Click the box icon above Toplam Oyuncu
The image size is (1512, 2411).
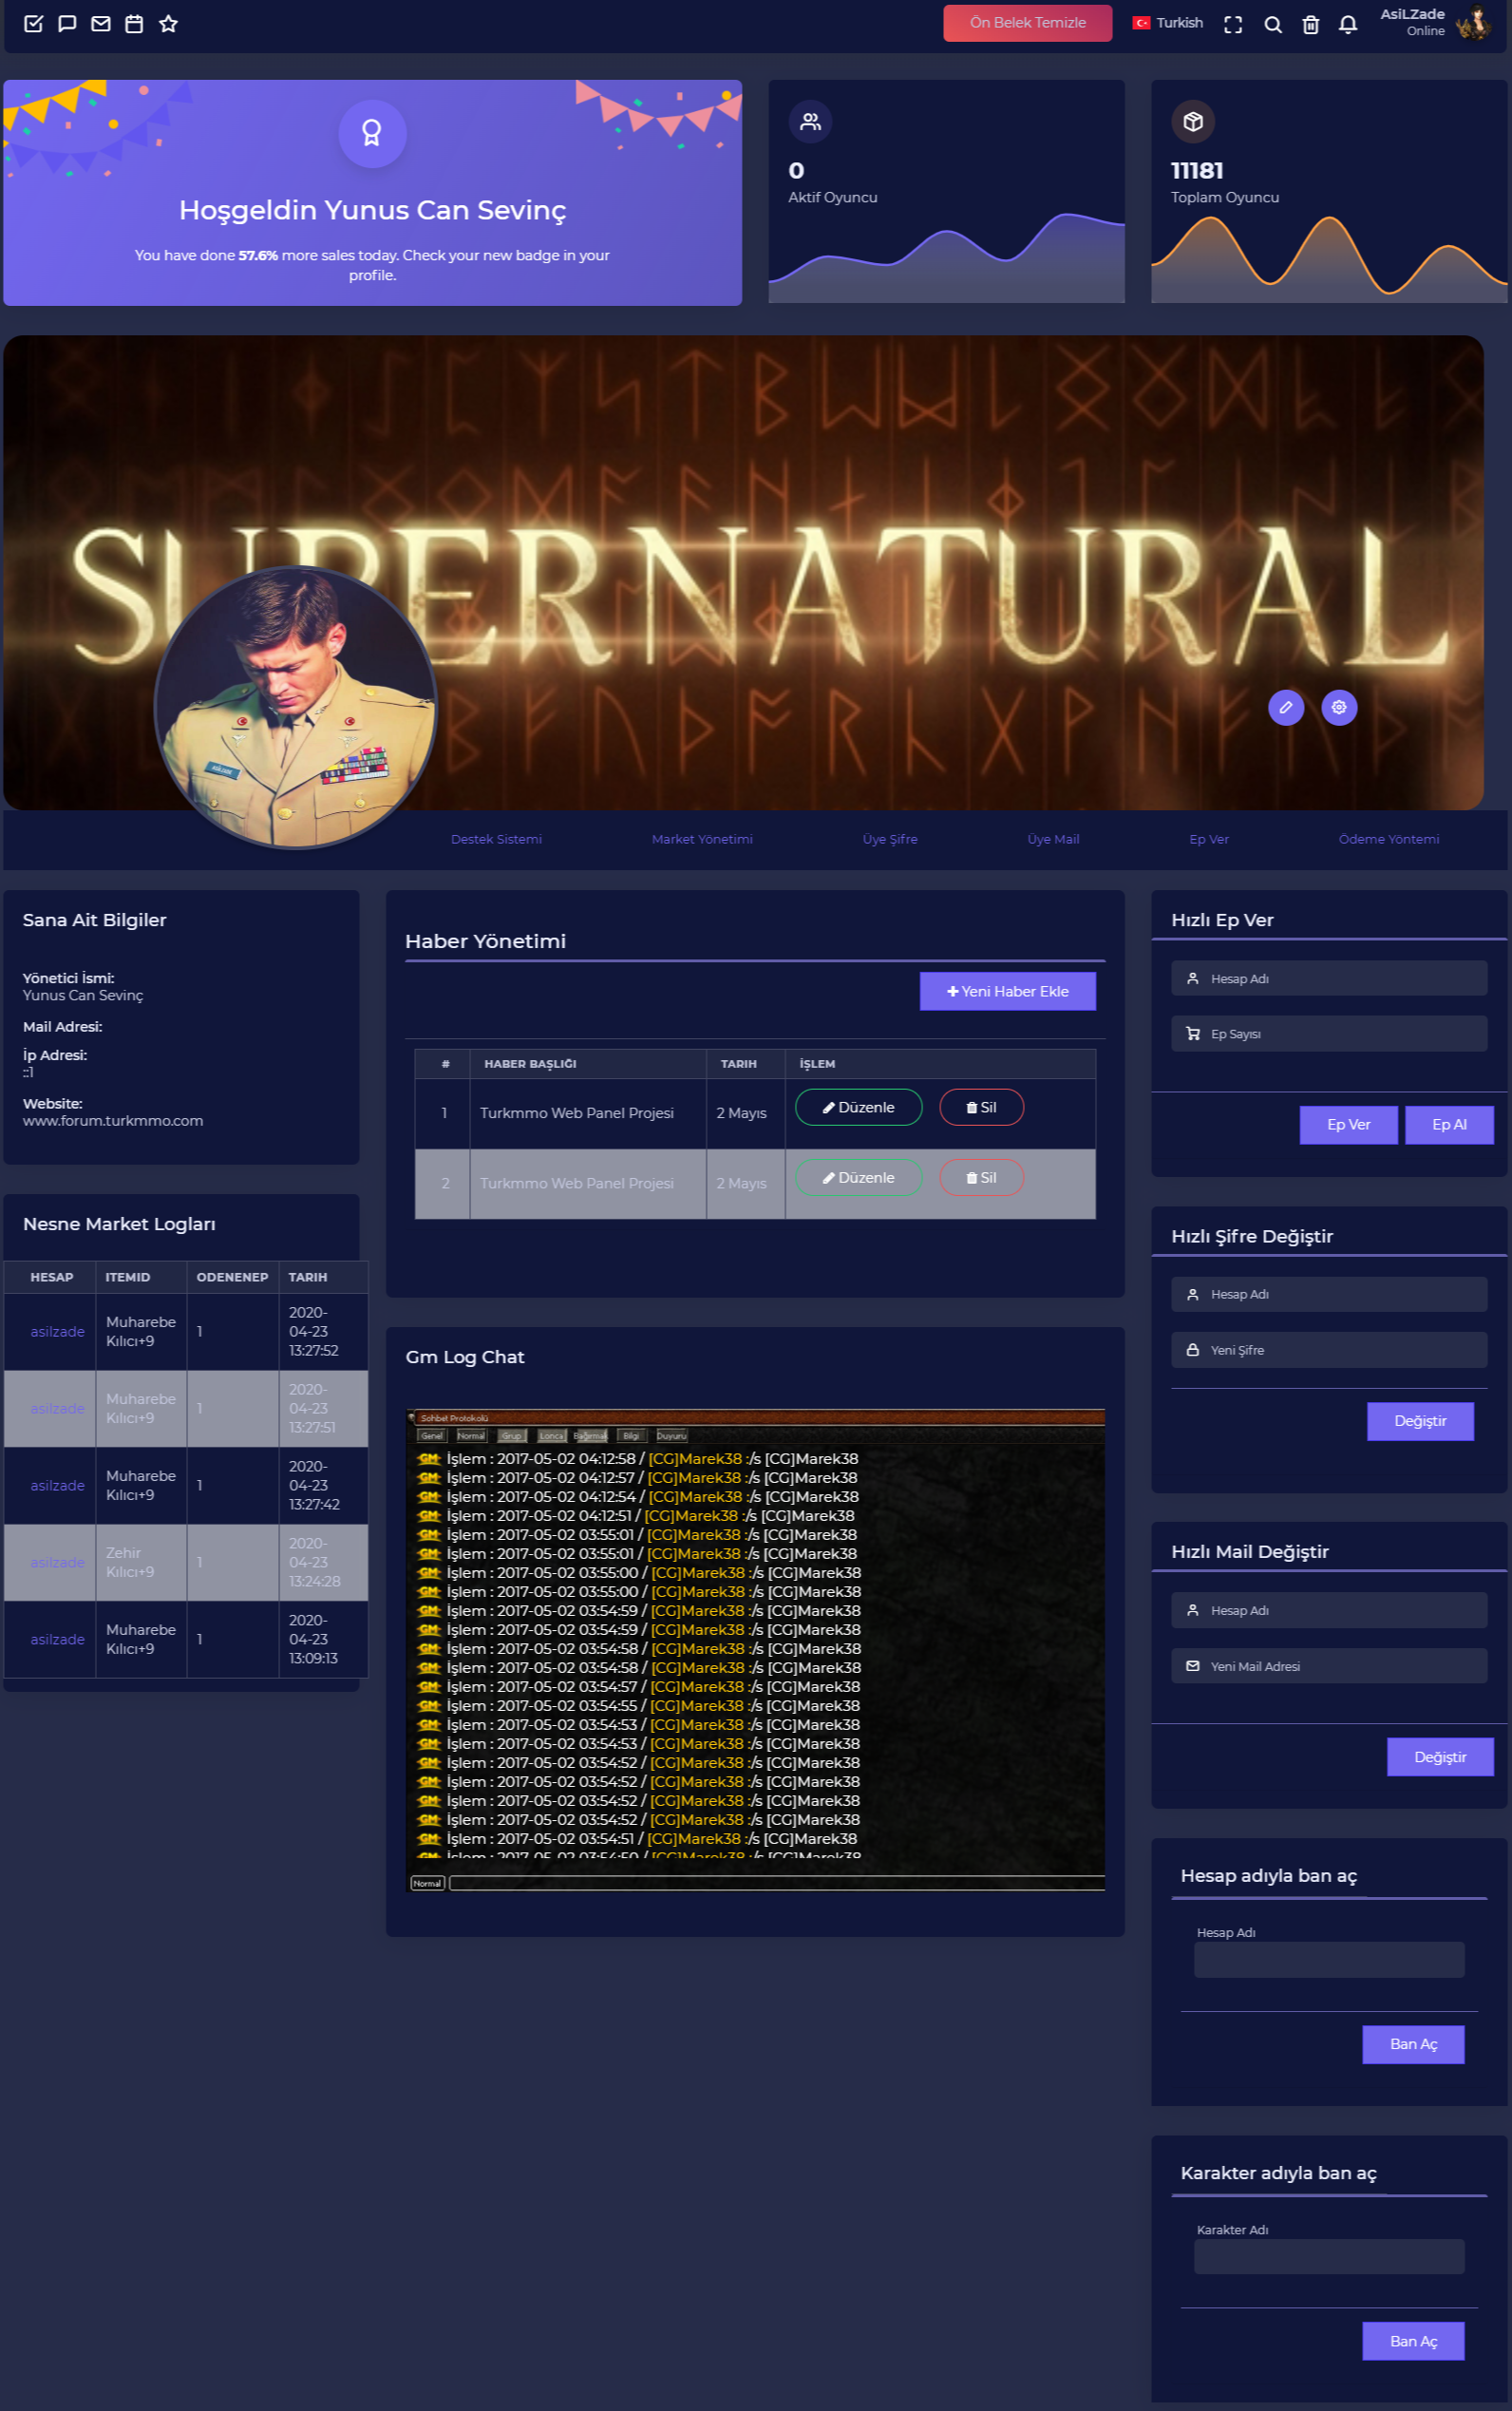[x=1193, y=121]
